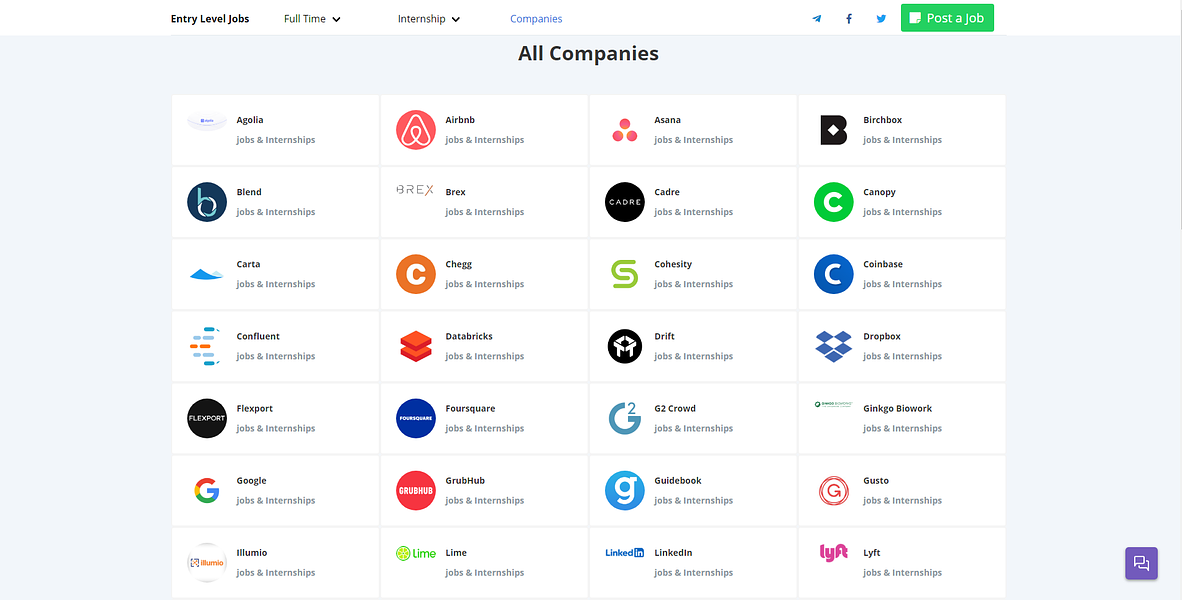Click the Canopy company name

click(880, 192)
